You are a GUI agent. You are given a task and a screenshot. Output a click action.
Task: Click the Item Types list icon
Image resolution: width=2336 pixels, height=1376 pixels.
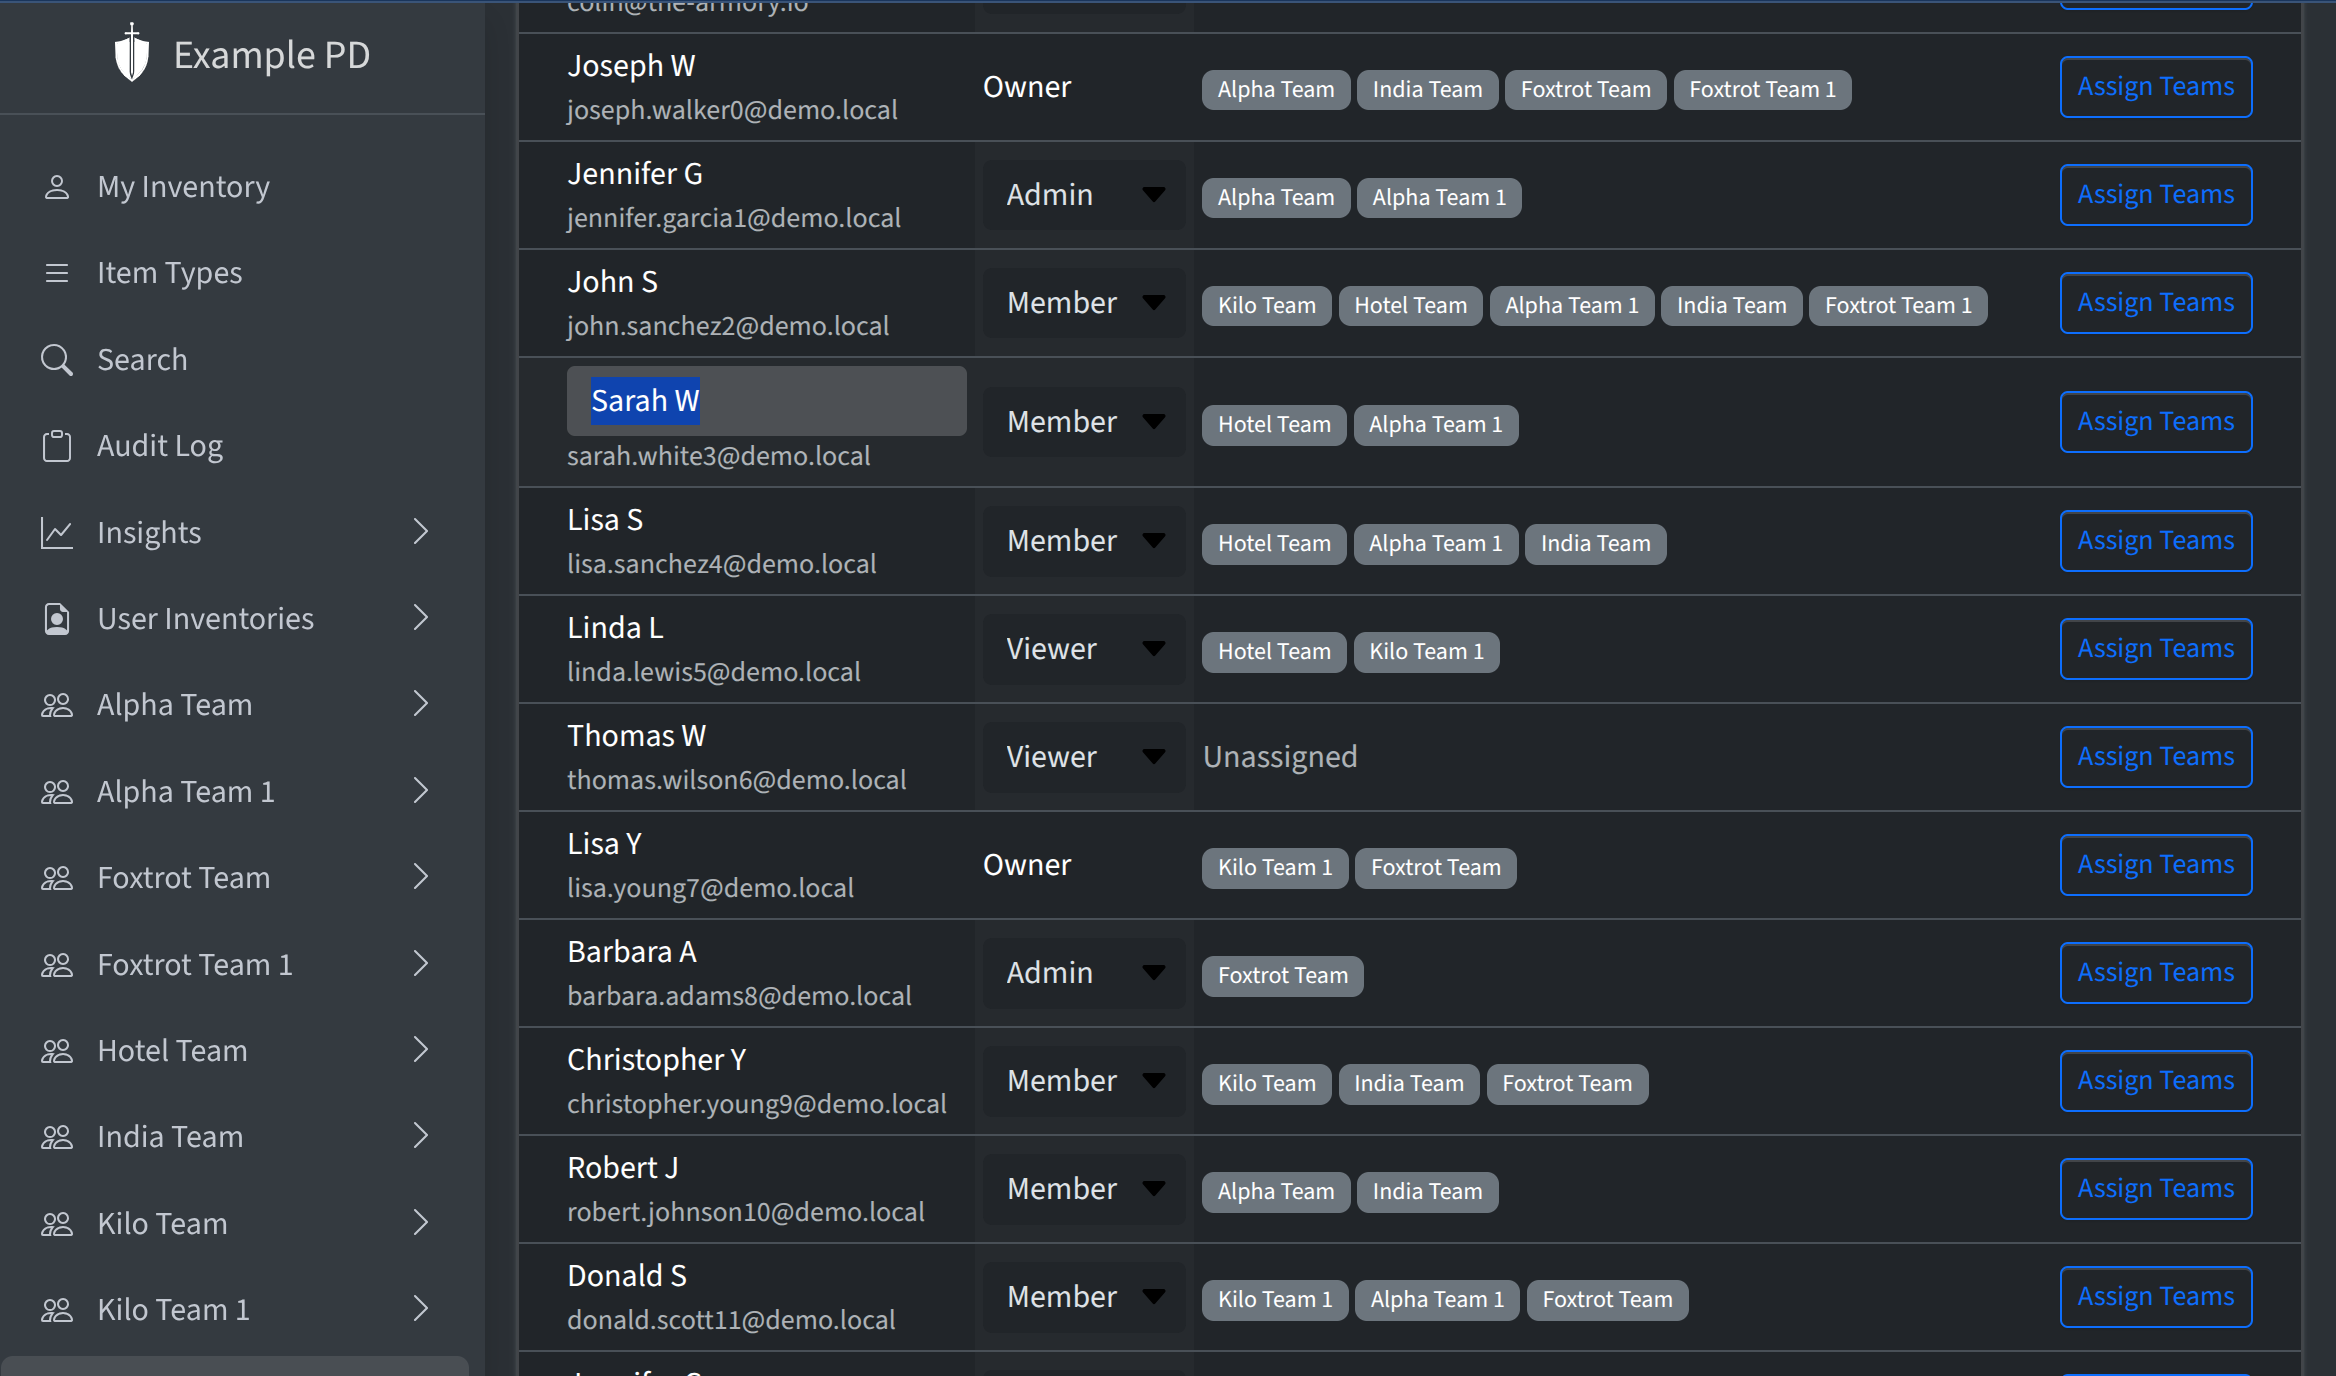tap(57, 273)
